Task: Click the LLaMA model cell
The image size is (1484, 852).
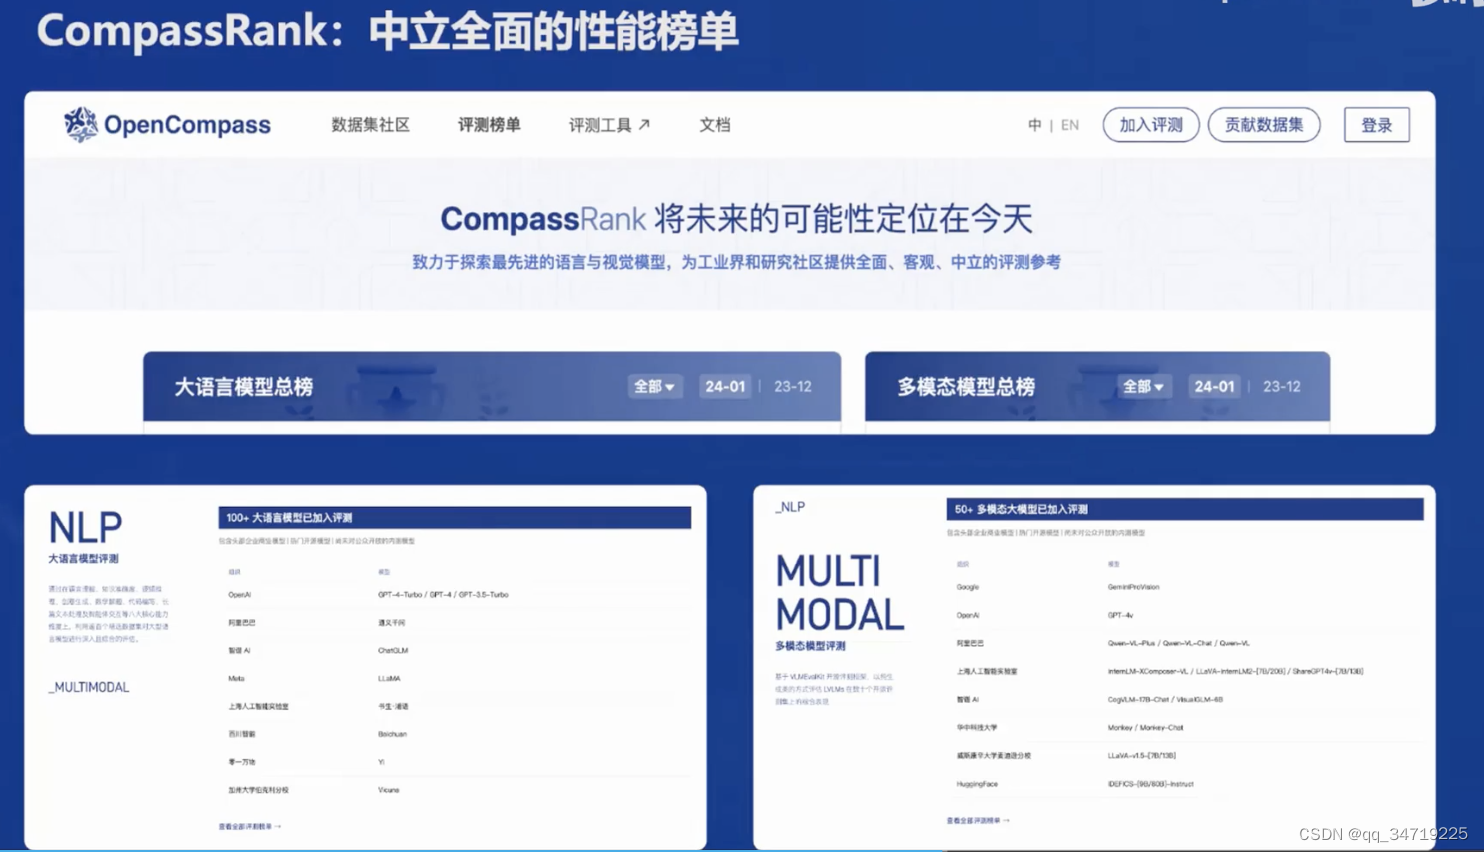Action: (x=389, y=679)
